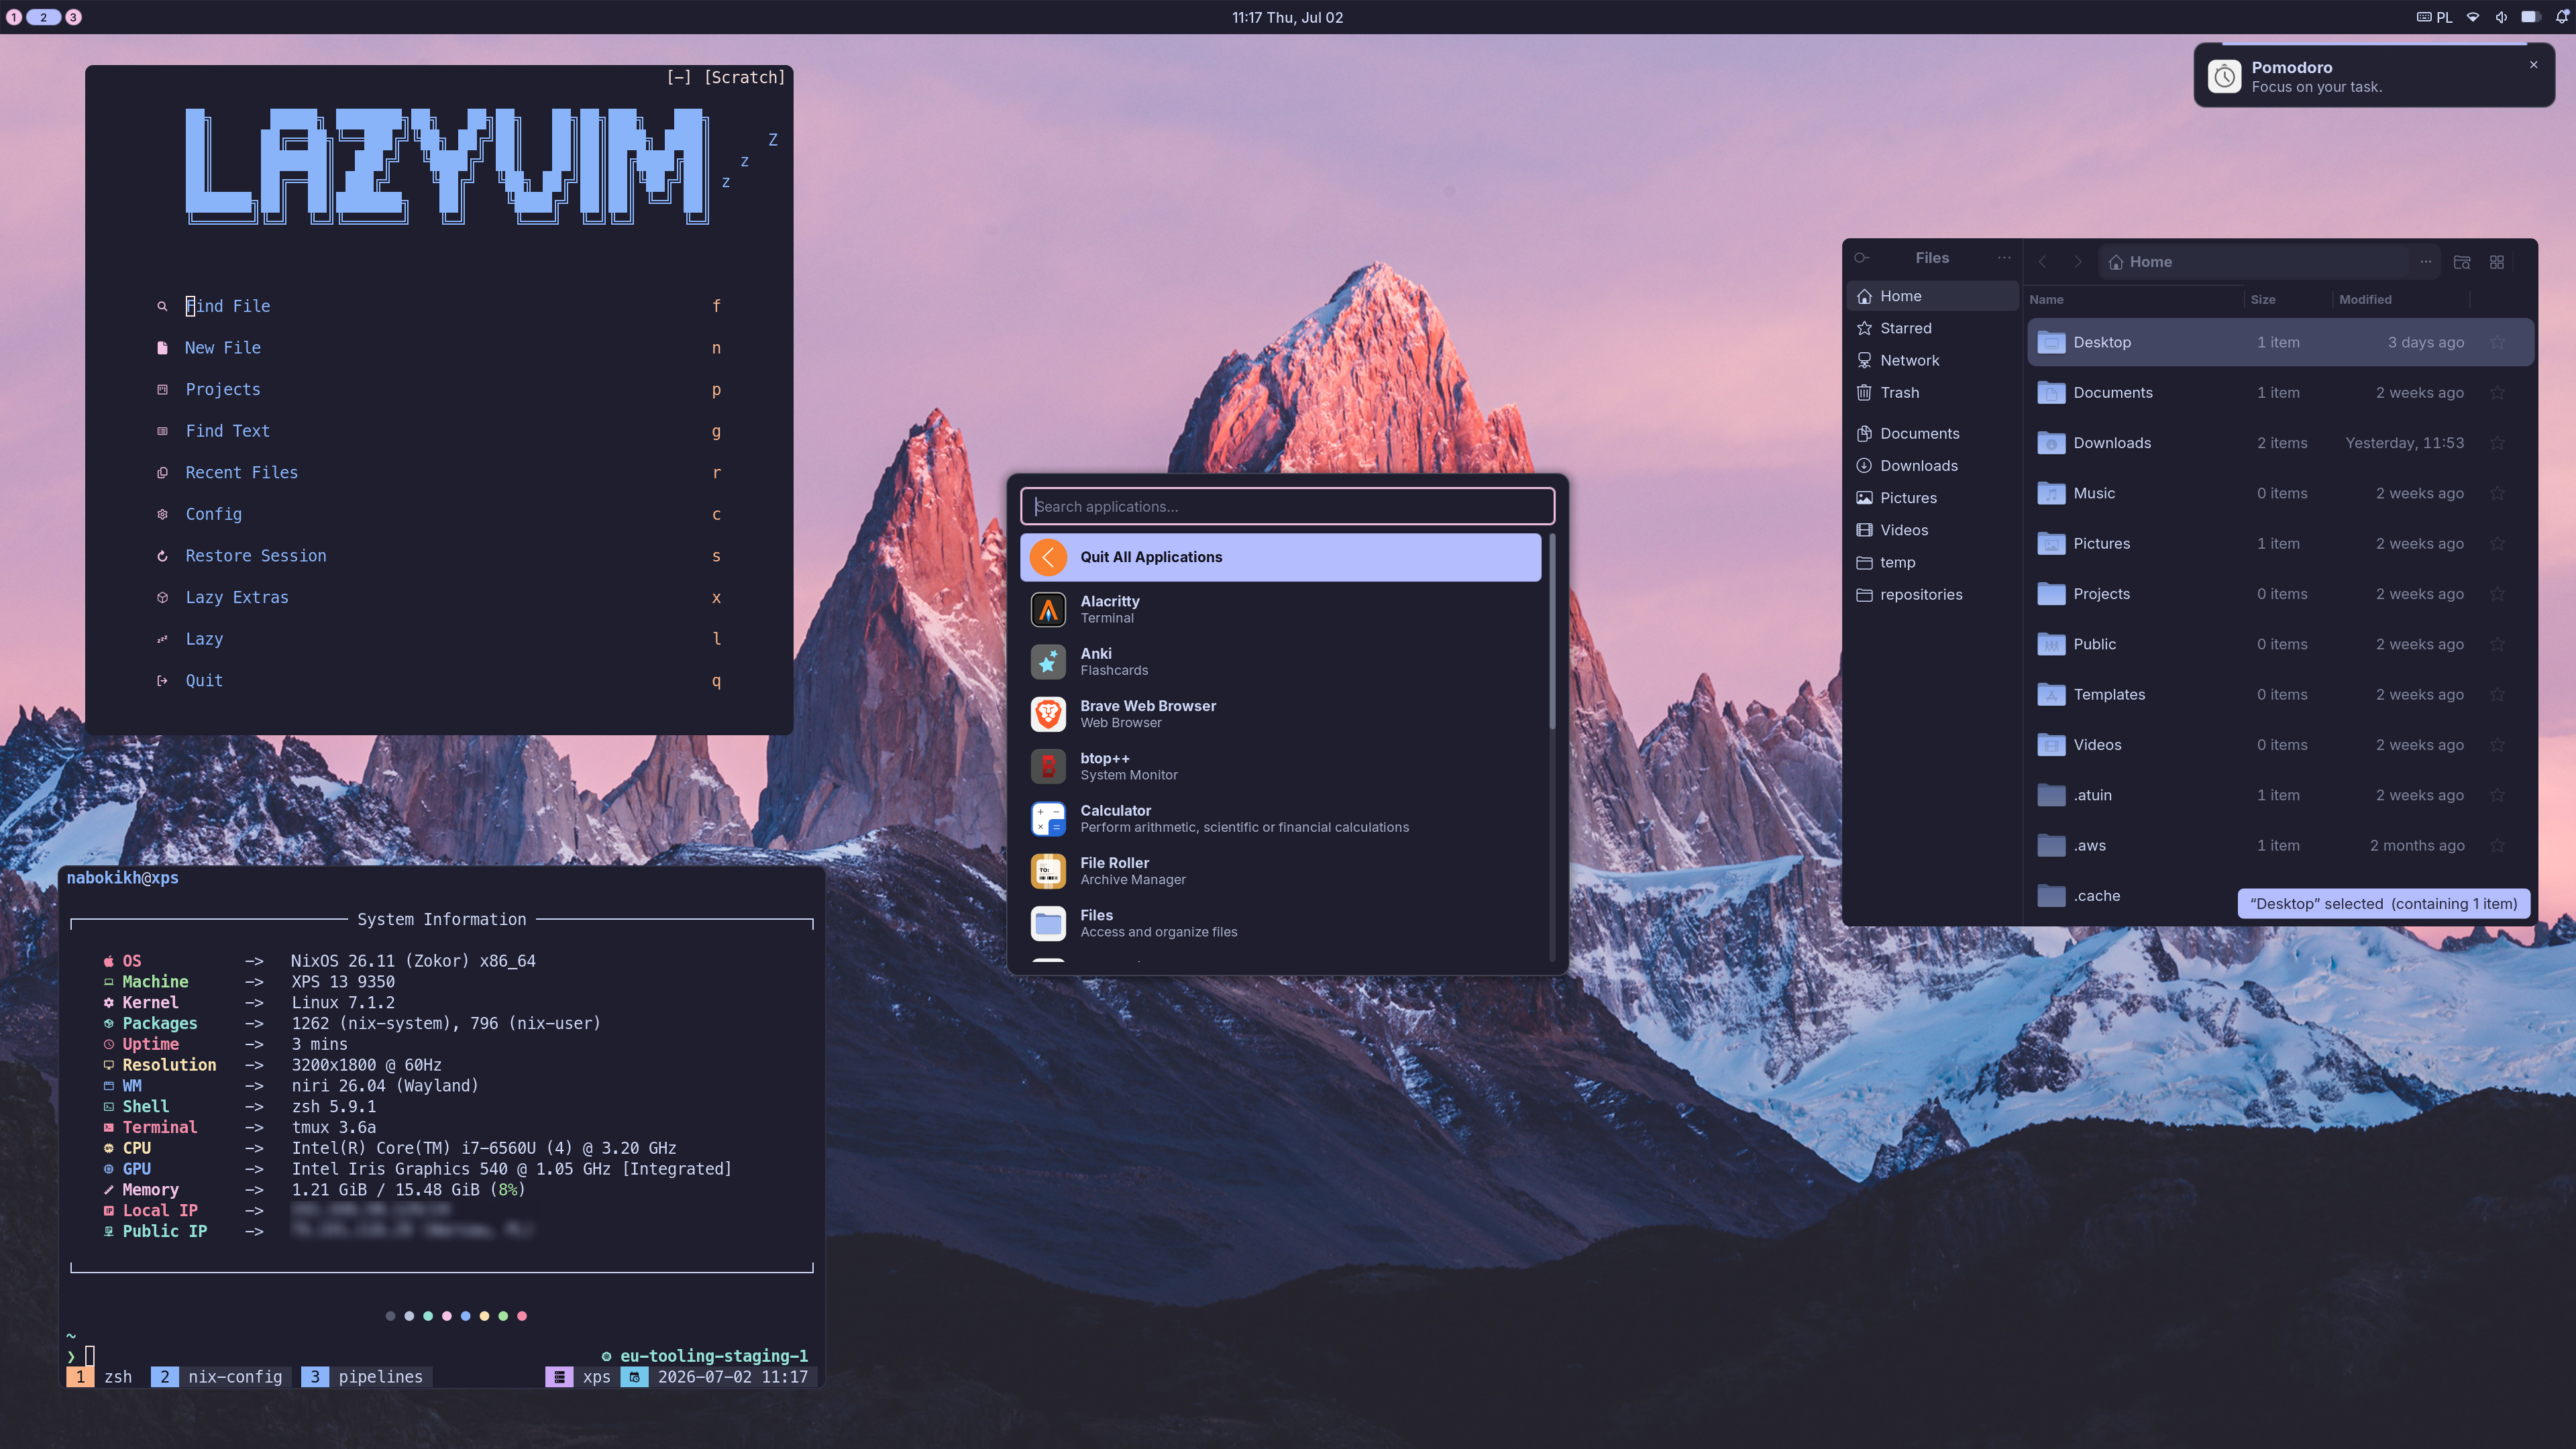Toggle the star on the Projects folder row
Image resolution: width=2576 pixels, height=1449 pixels.
(2498, 594)
